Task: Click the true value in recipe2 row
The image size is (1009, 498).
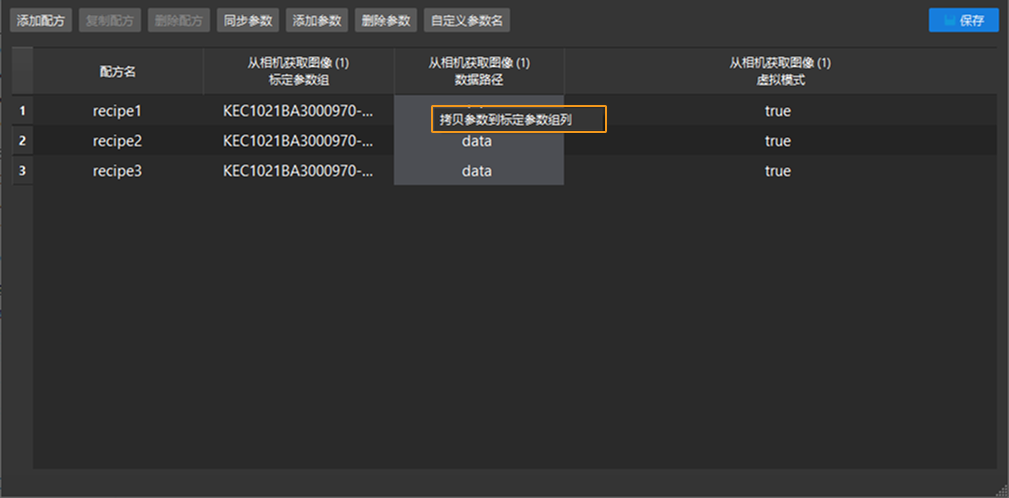Action: click(777, 140)
